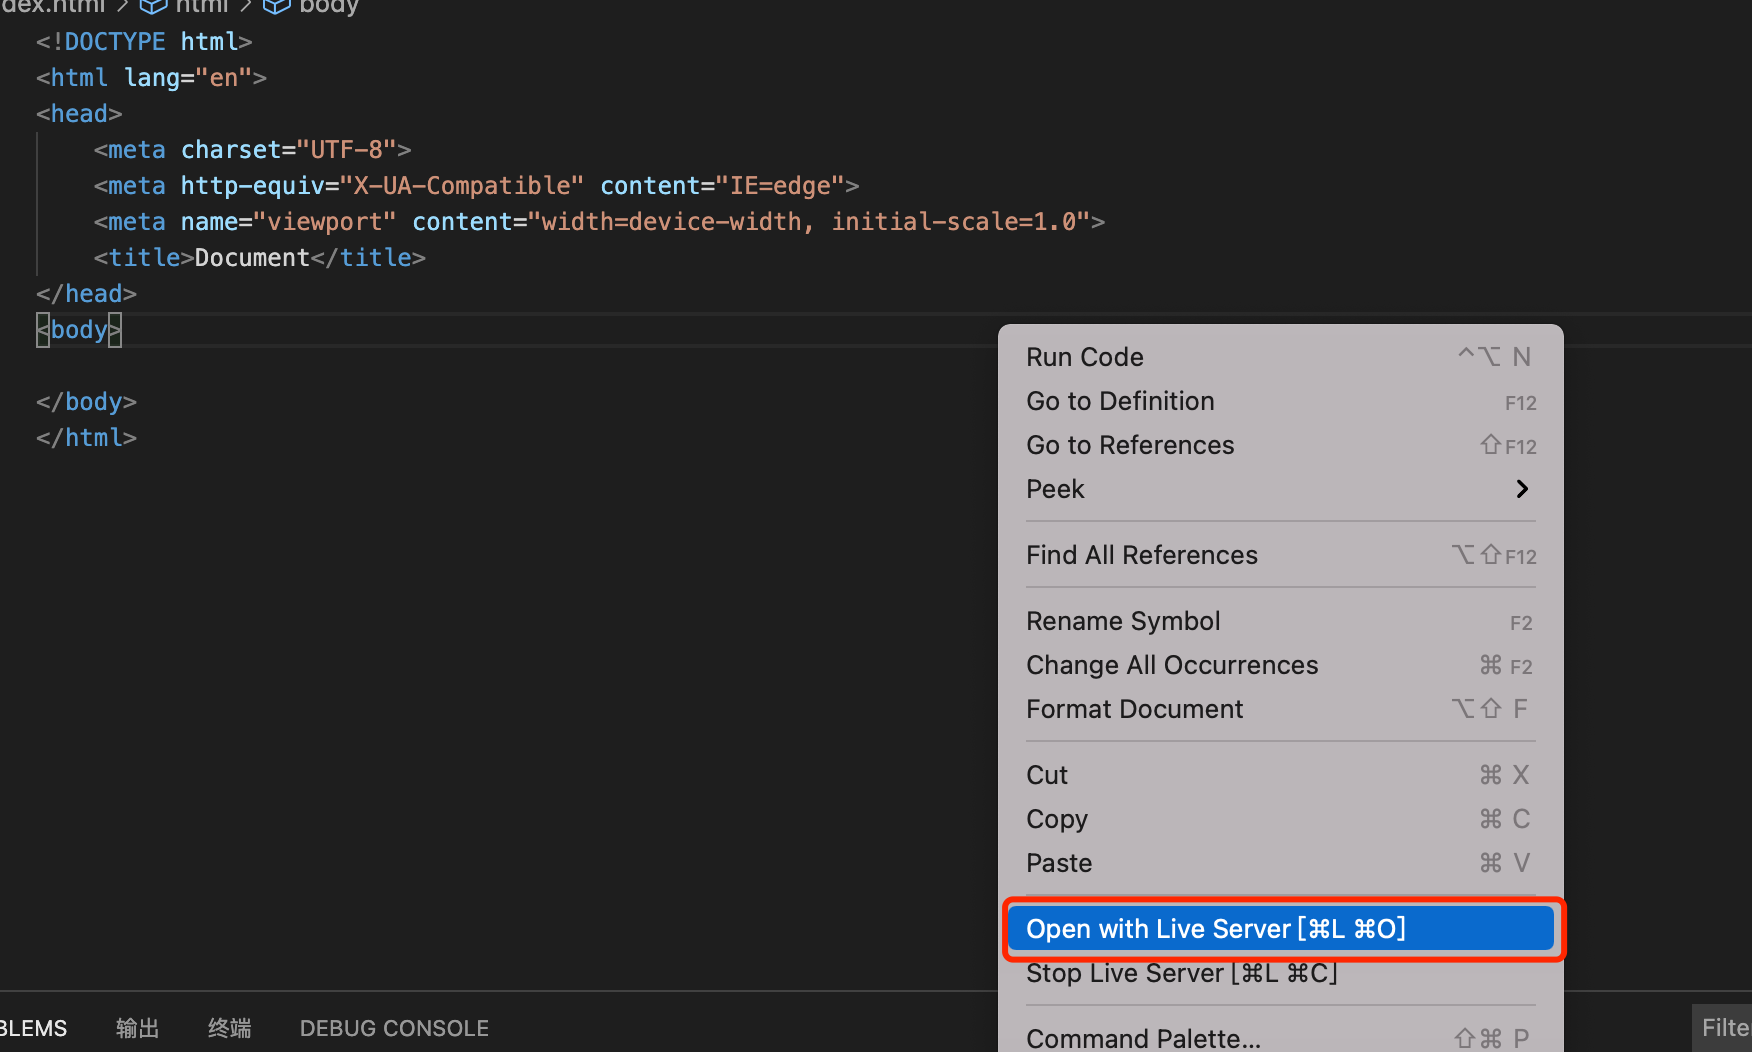This screenshot has width=1752, height=1052.
Task: Open Command Palette from context menu
Action: [x=1280, y=1038]
